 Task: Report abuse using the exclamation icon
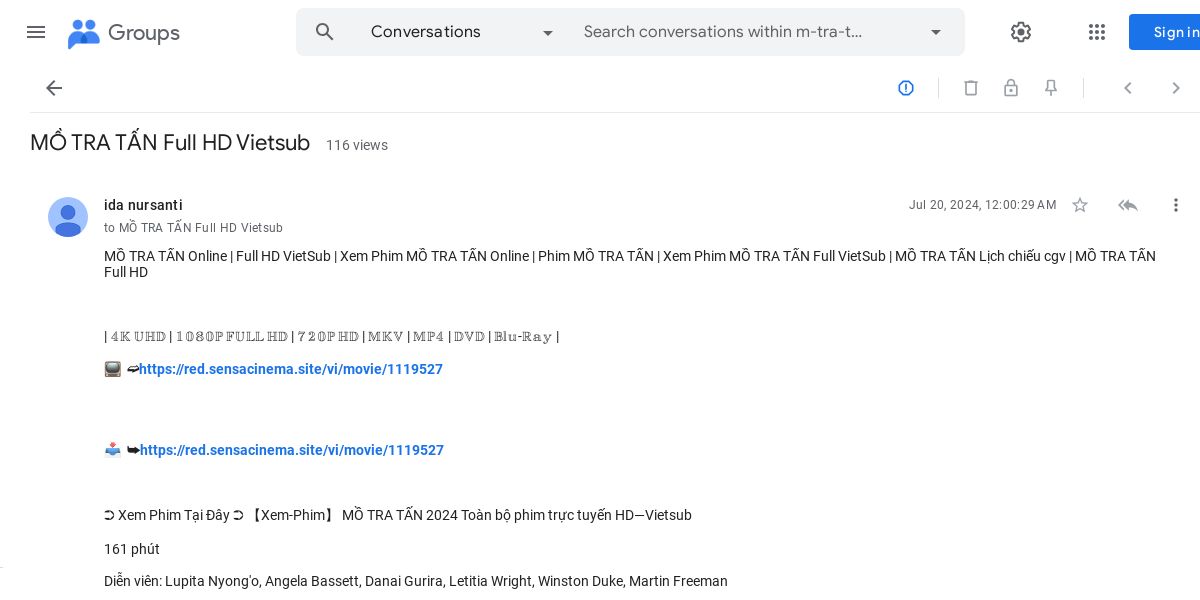(906, 88)
